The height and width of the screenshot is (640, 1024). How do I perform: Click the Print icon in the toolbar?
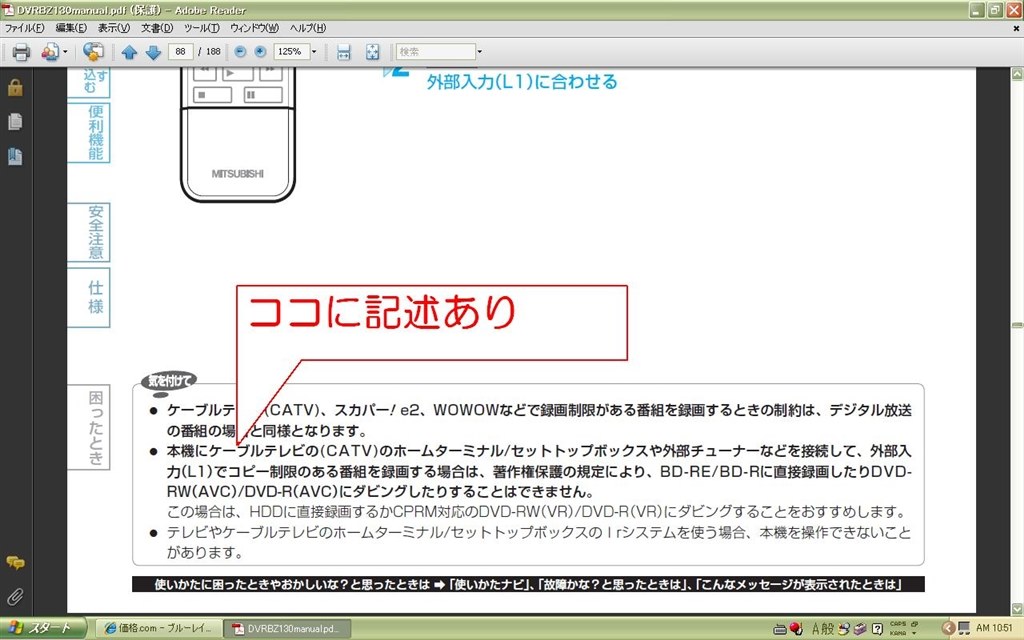tap(20, 51)
